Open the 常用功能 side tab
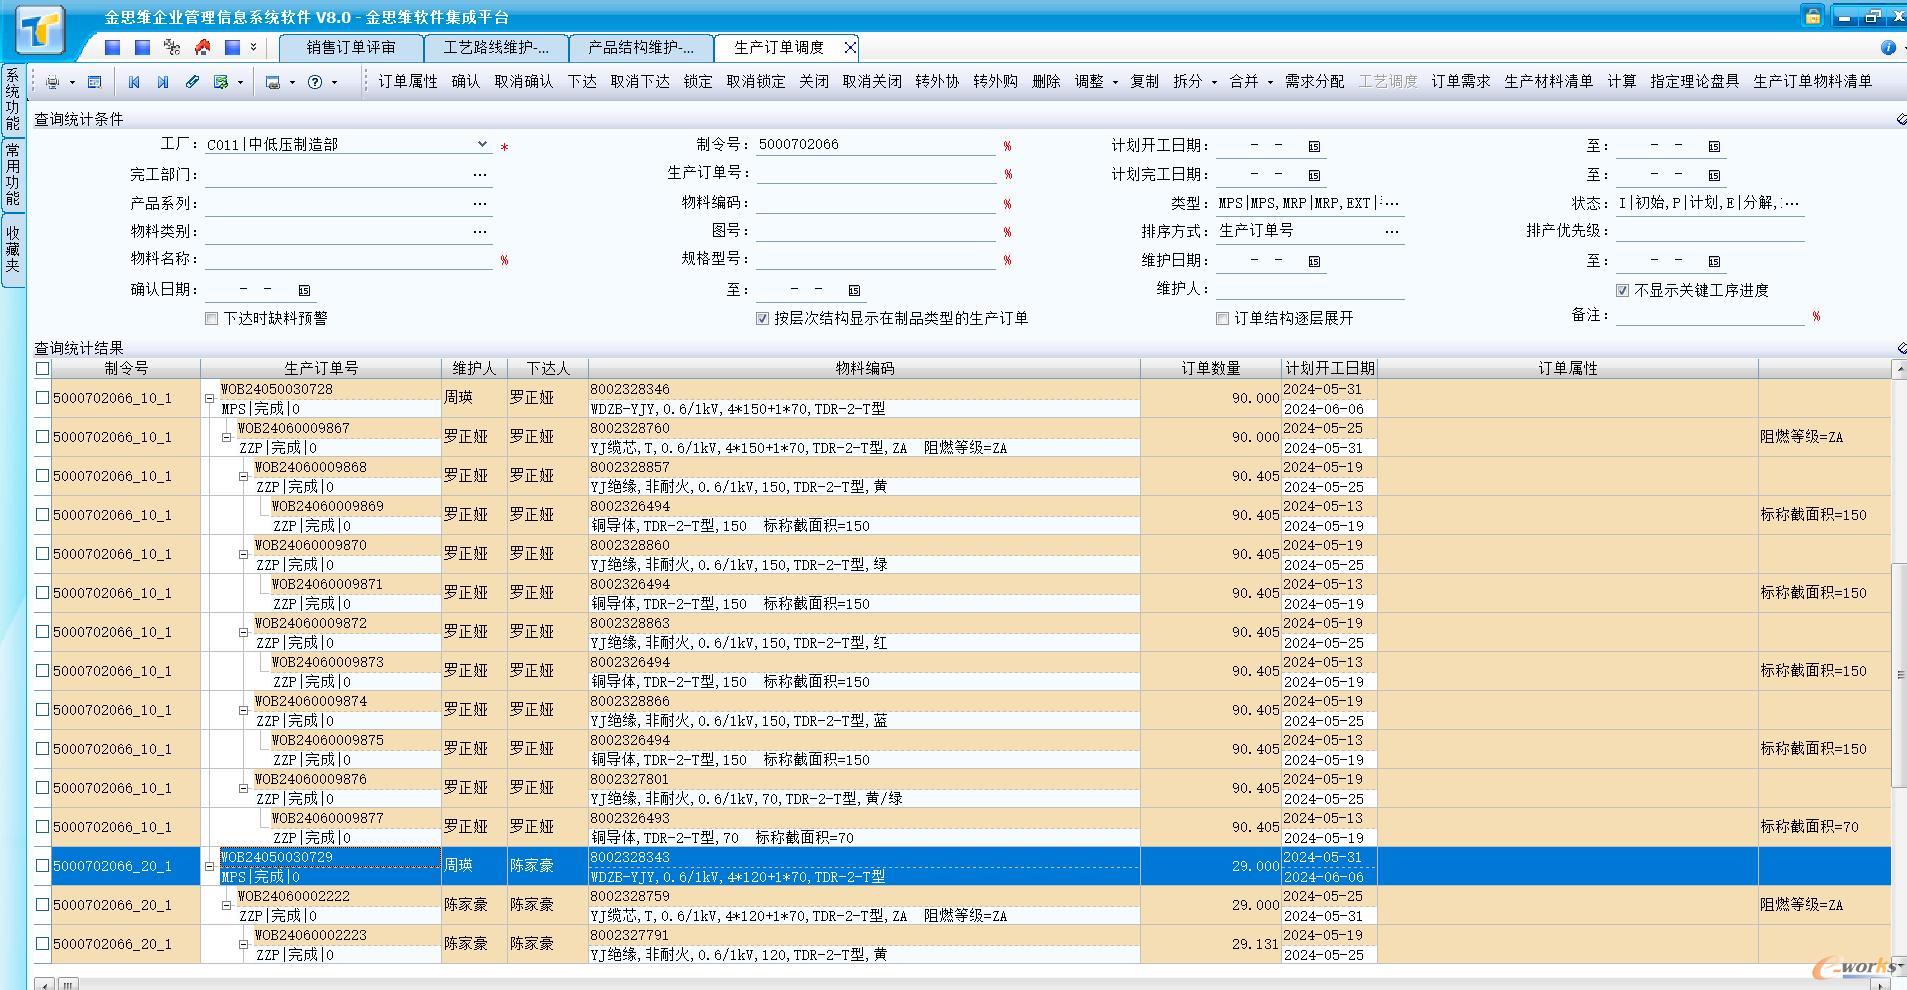The height and width of the screenshot is (990, 1907). (13, 174)
